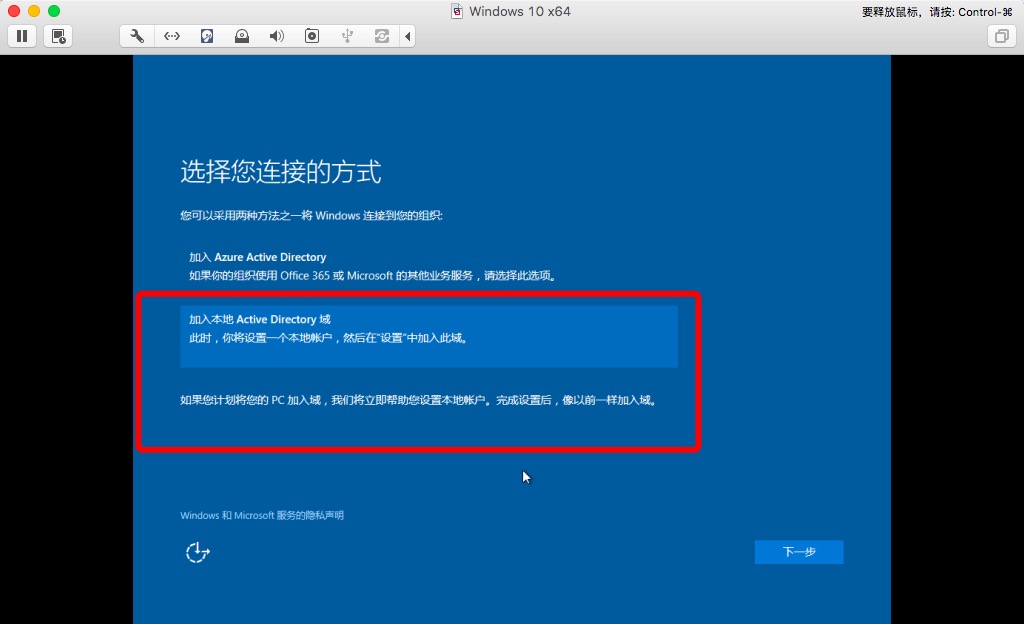Click the camera device icon
The height and width of the screenshot is (624, 1024).
click(312, 36)
